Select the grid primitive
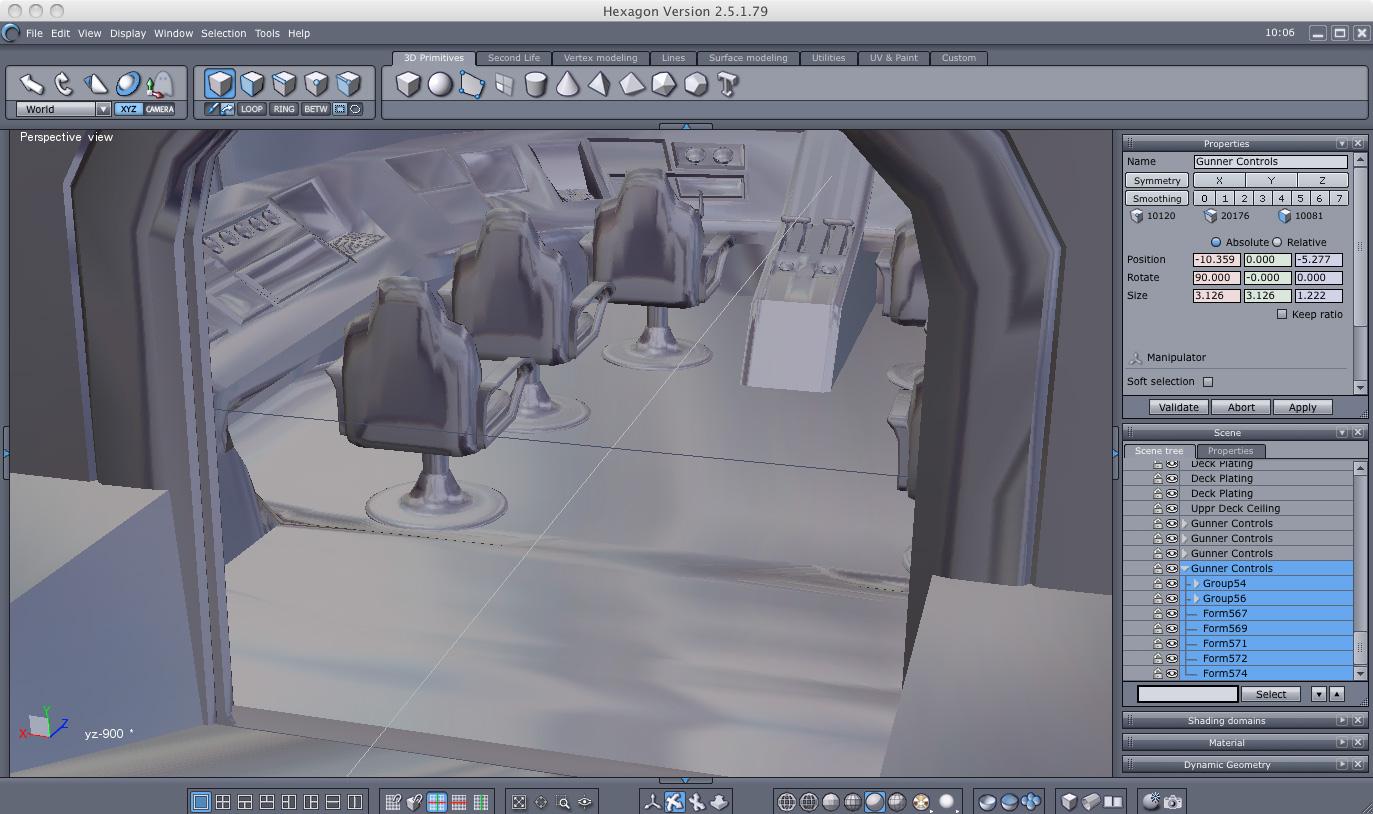1373x814 pixels. click(504, 85)
